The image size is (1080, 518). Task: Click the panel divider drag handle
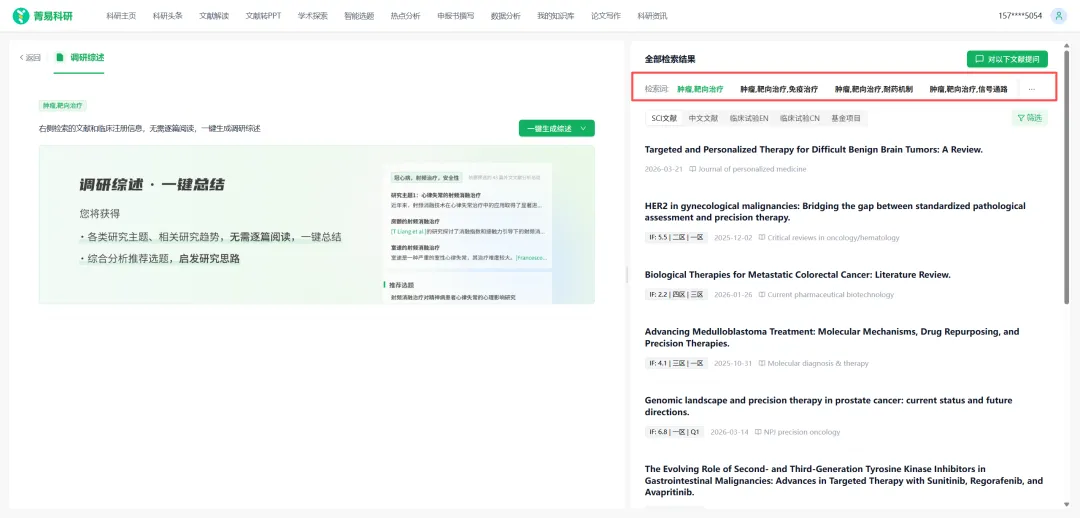(x=627, y=275)
